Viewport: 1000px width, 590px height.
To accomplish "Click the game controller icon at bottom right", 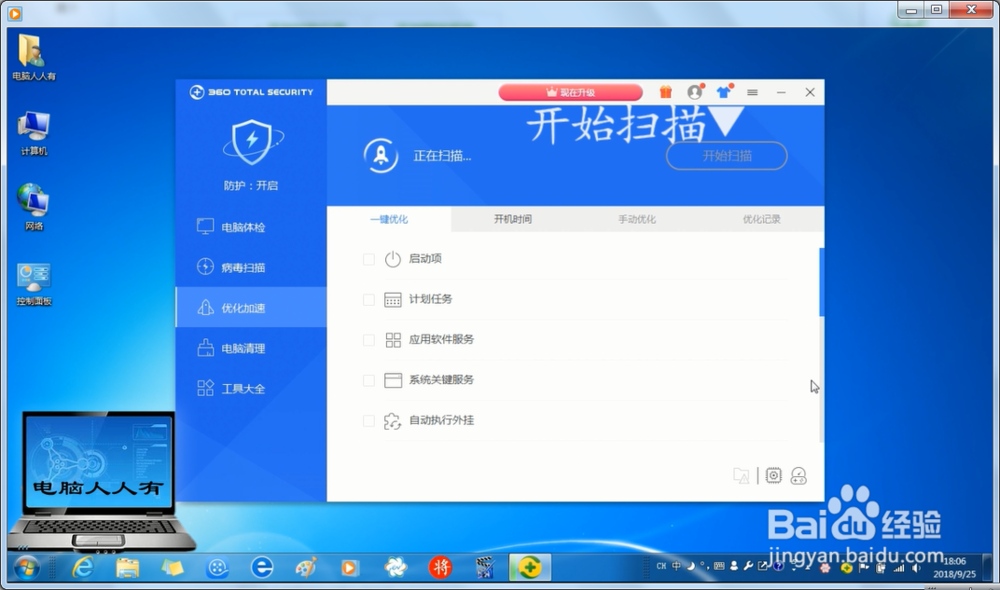I will tap(798, 476).
